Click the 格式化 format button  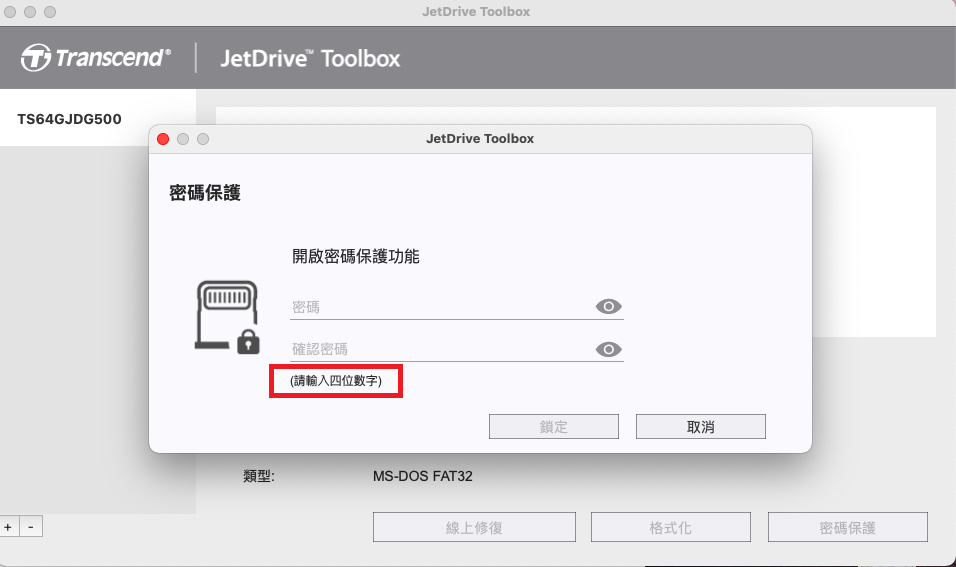click(x=671, y=527)
